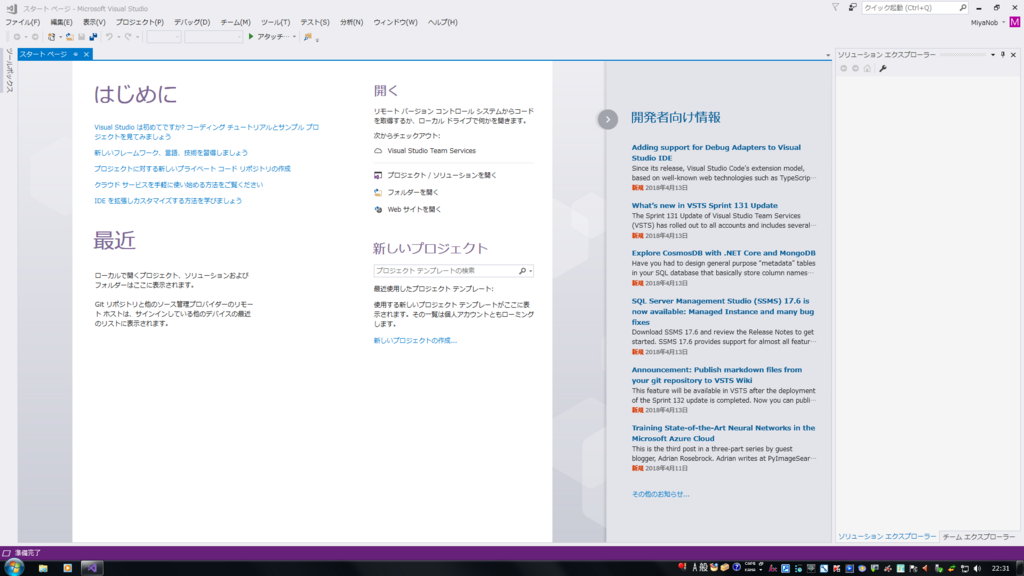Open the 新しいプロジェクトの作成 link
This screenshot has height=576, width=1024.
click(x=415, y=341)
